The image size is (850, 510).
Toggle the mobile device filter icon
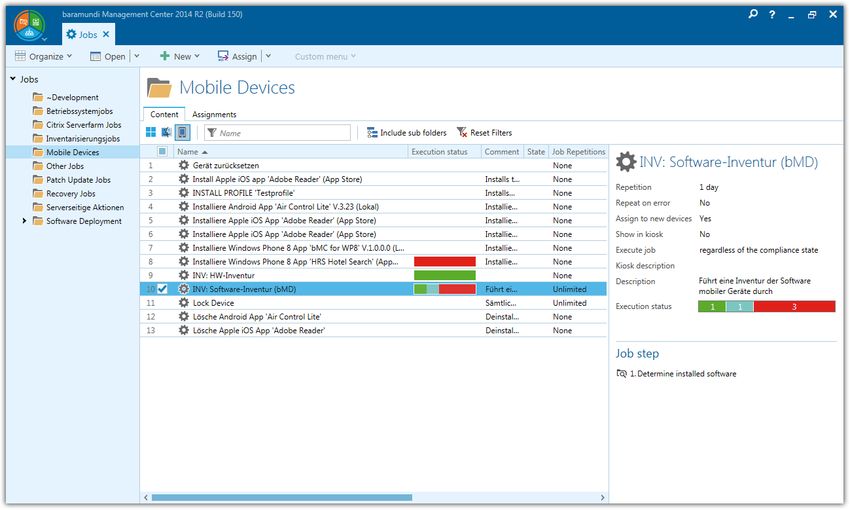[183, 132]
